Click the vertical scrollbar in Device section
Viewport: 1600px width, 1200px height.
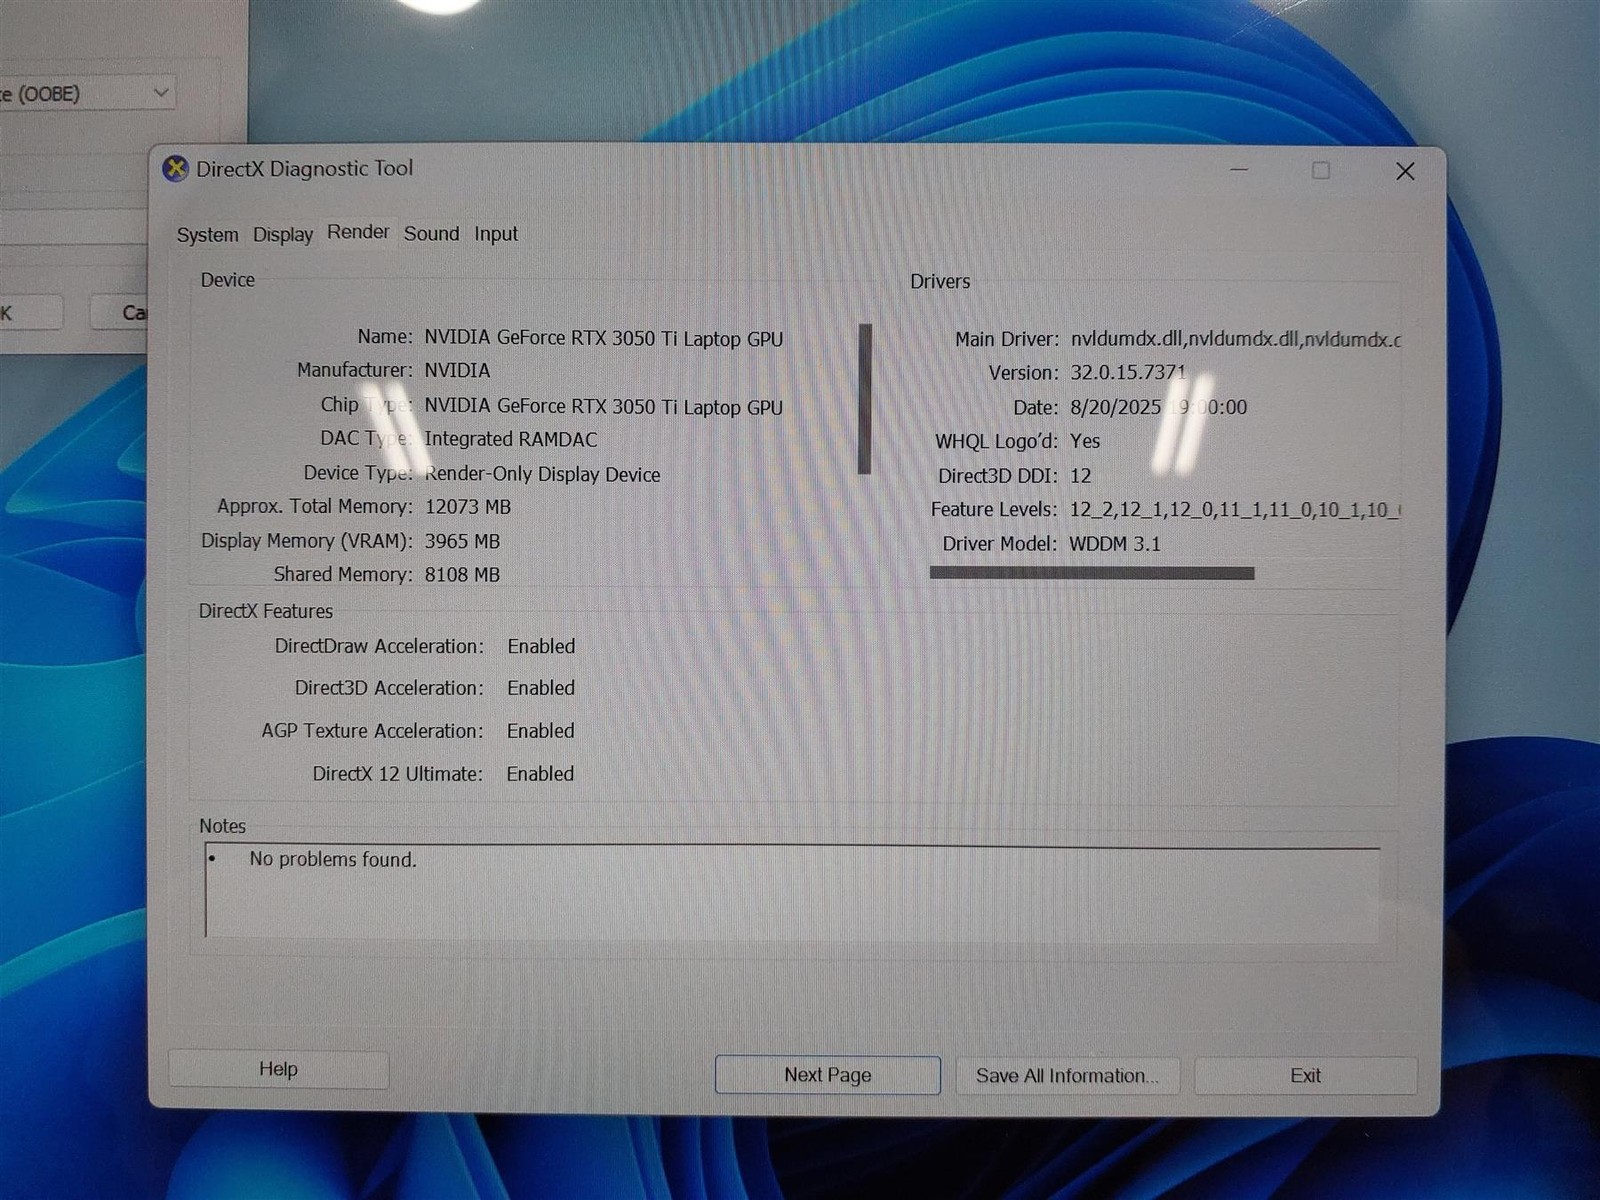865,398
